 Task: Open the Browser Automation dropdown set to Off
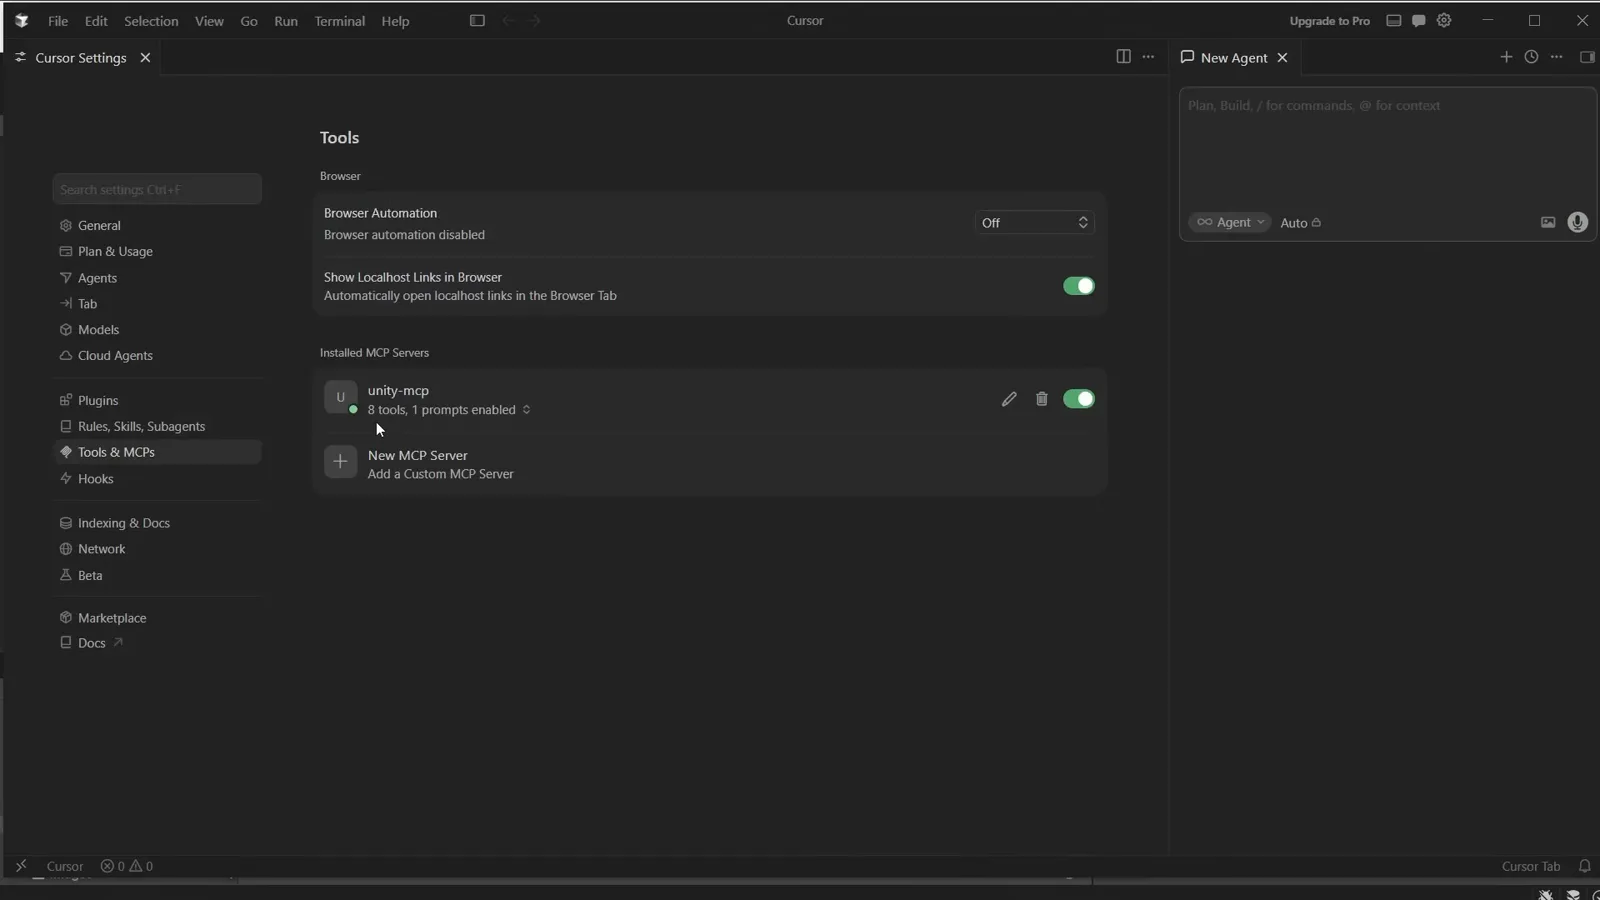click(1034, 223)
